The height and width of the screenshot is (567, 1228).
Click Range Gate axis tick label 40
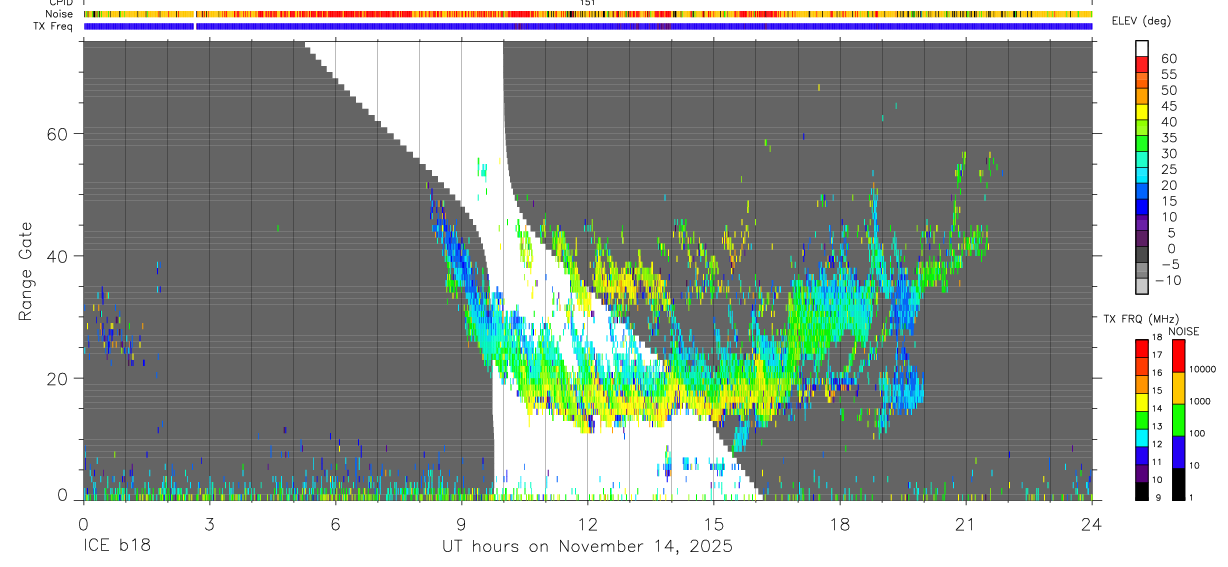coord(58,256)
